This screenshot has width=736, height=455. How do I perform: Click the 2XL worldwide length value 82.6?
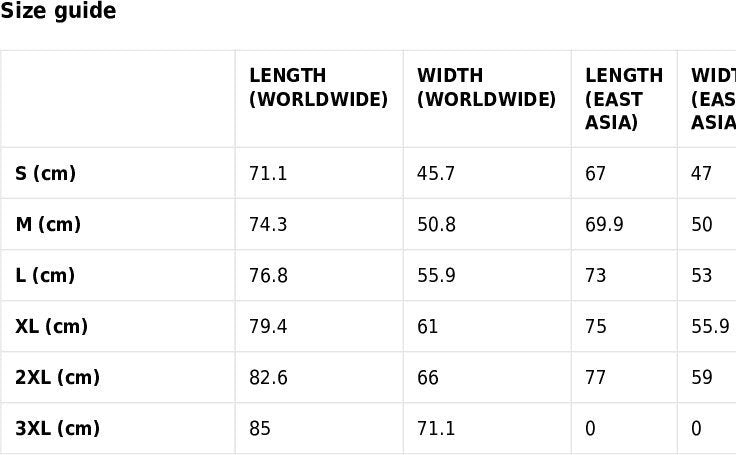(x=268, y=378)
